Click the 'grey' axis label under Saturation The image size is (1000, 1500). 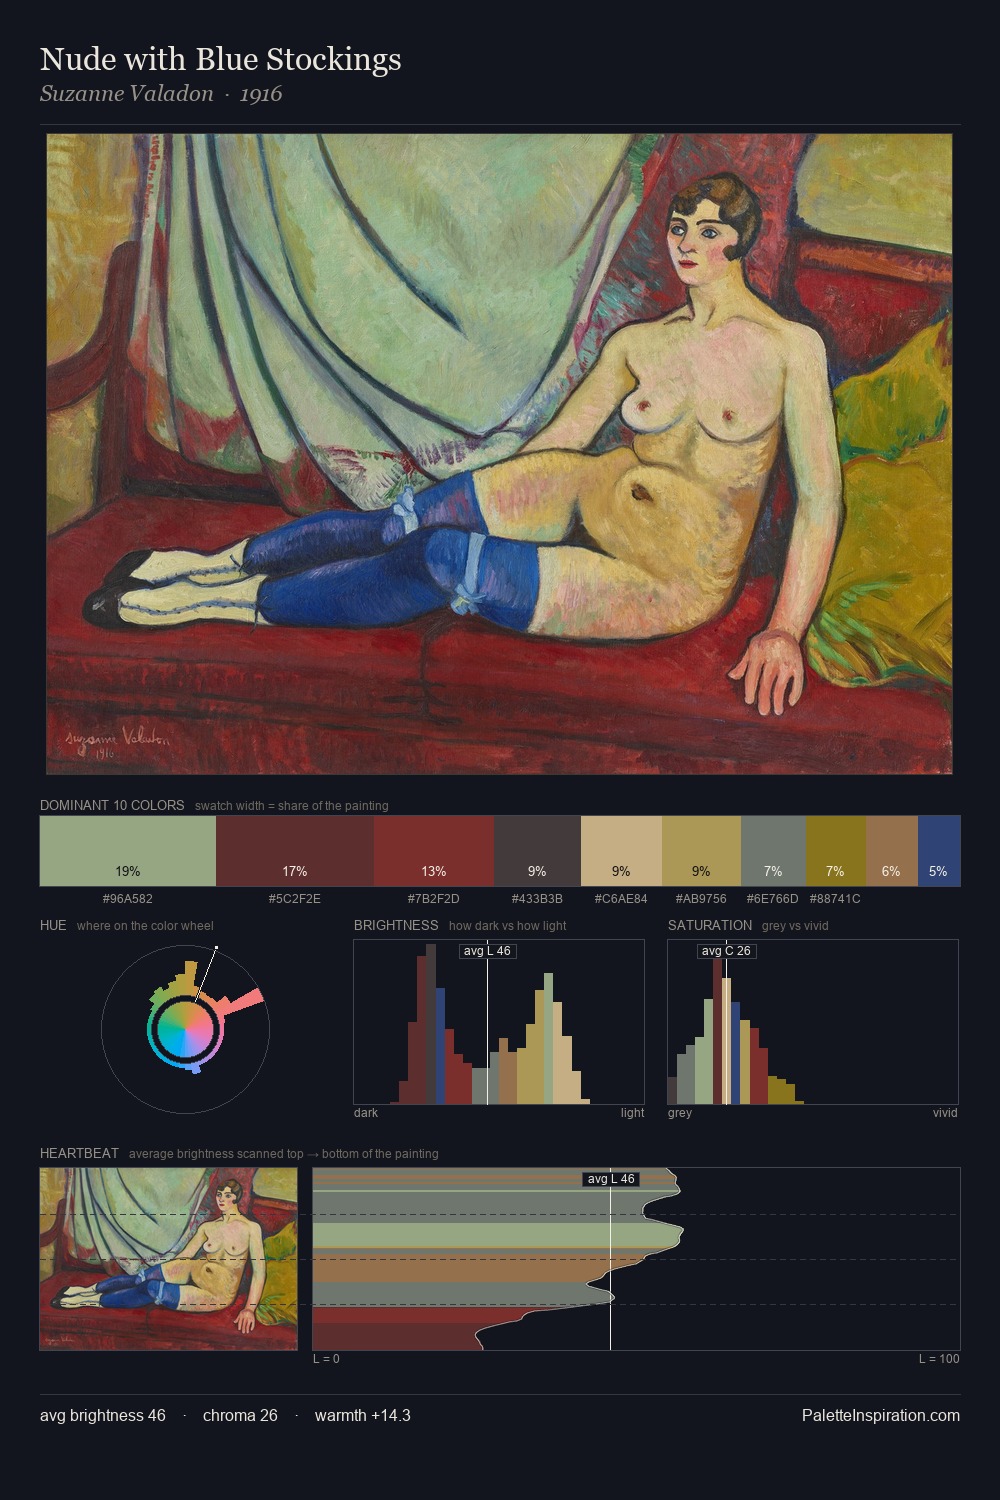pos(680,1113)
